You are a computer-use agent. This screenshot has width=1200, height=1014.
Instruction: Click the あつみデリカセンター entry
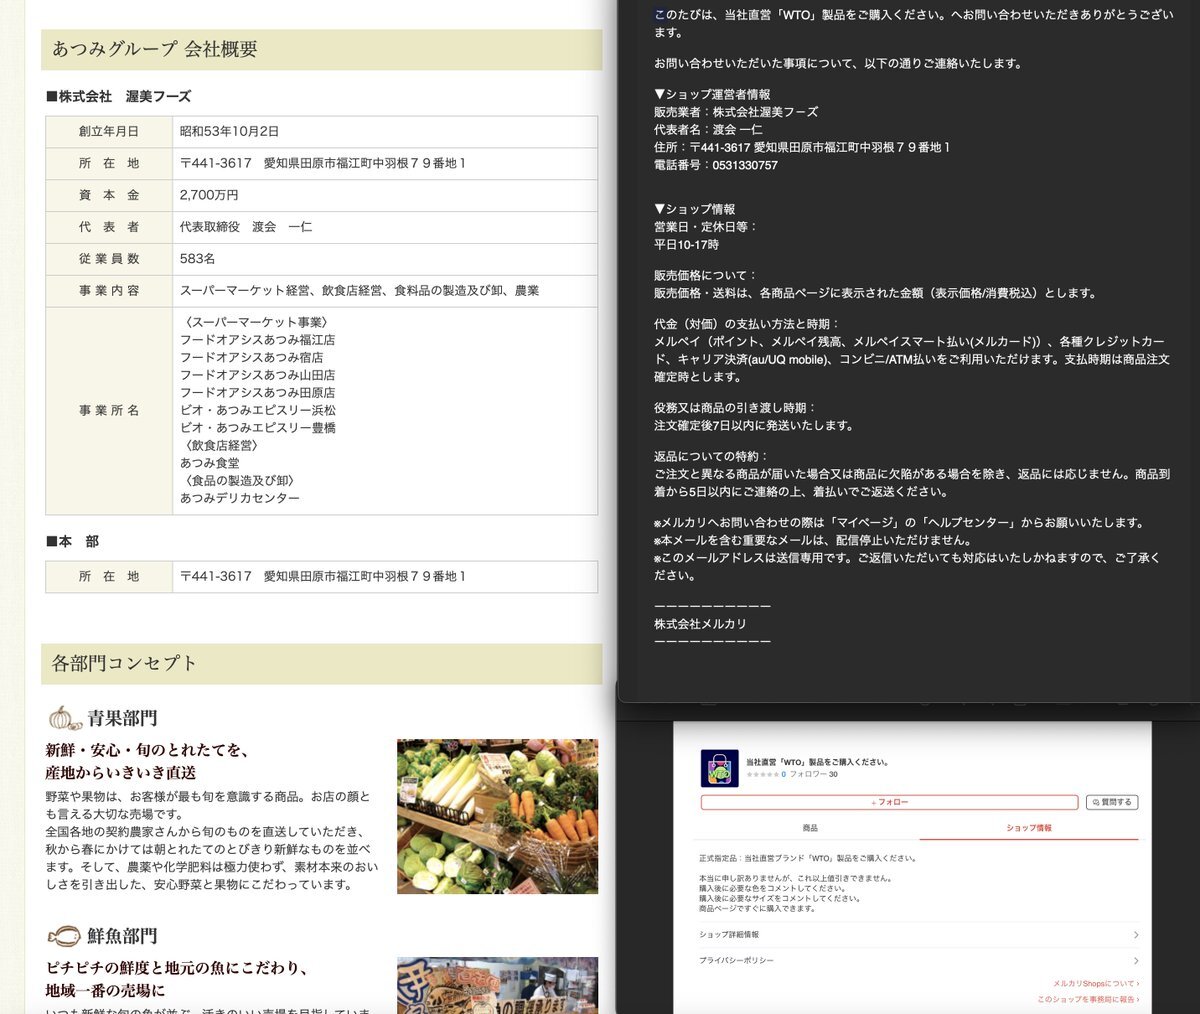(x=240, y=498)
